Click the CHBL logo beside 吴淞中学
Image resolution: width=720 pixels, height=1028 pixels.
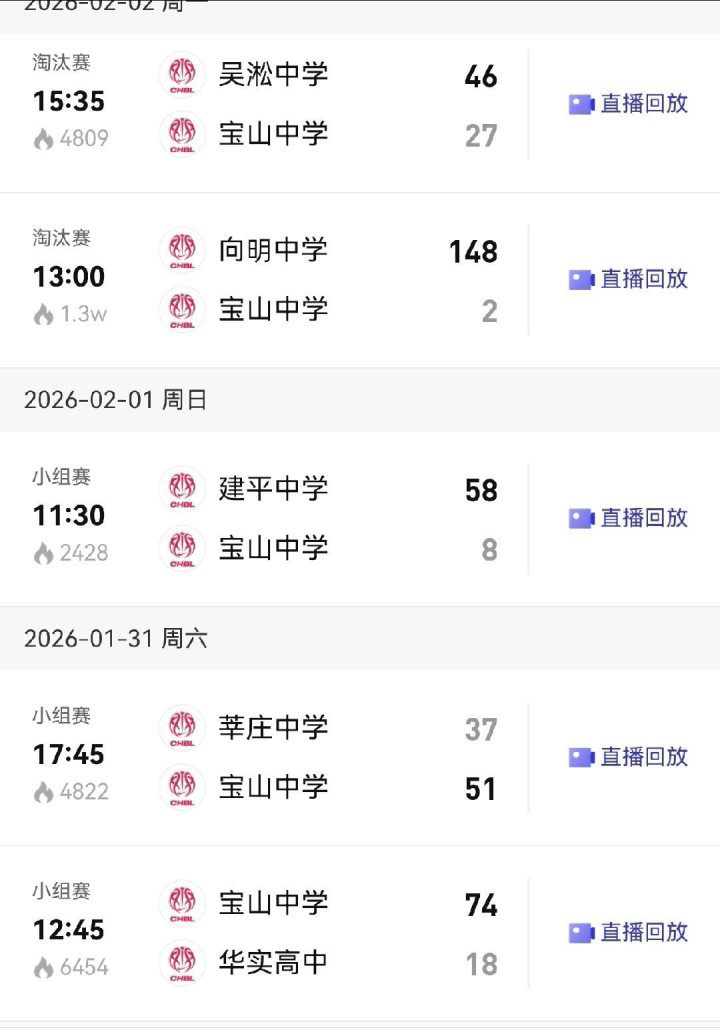[x=182, y=75]
